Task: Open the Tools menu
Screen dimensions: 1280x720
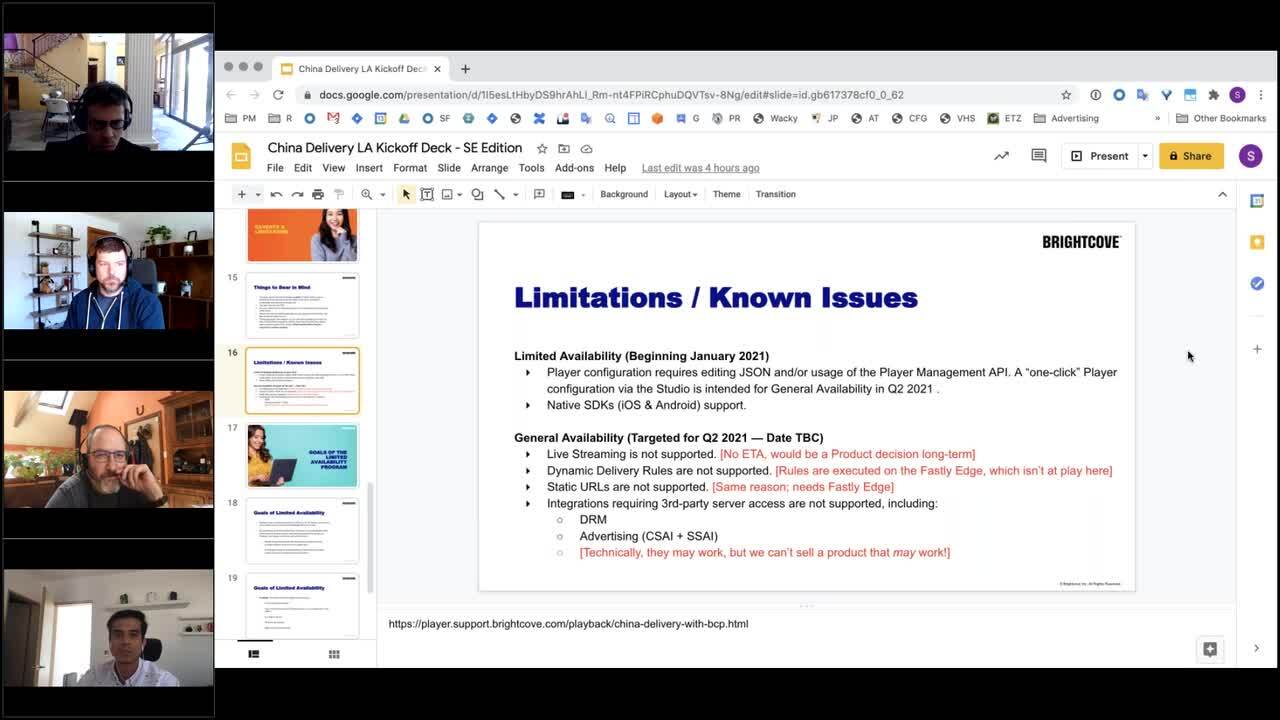Action: [531, 168]
